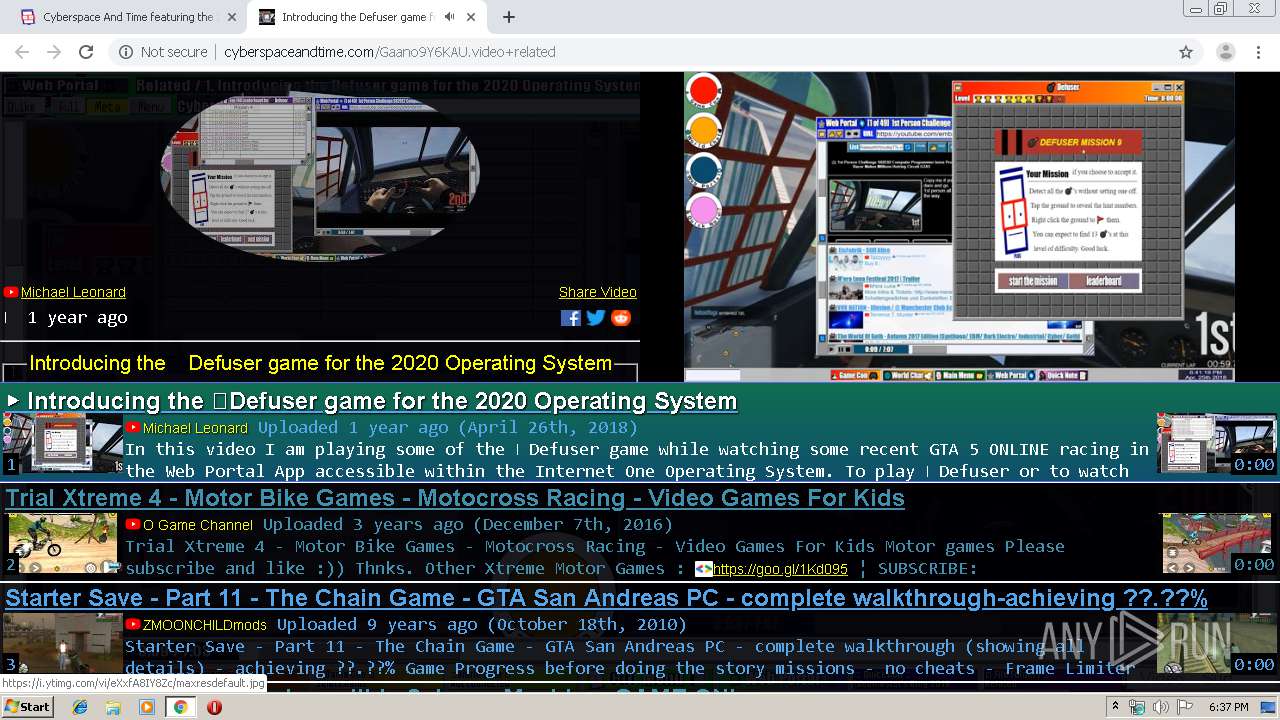Open the numbered thumbnail 2 for Trial Xtreme
The image size is (1280, 720).
point(62,543)
